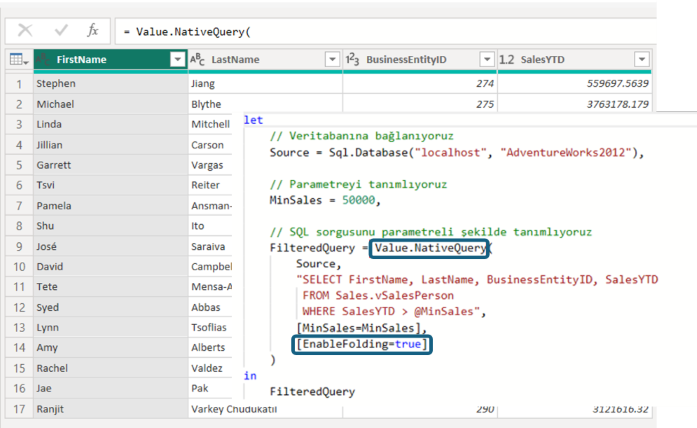Click the cell 'Ranjit'
Viewport: 697px width, 428px height.
point(110,409)
